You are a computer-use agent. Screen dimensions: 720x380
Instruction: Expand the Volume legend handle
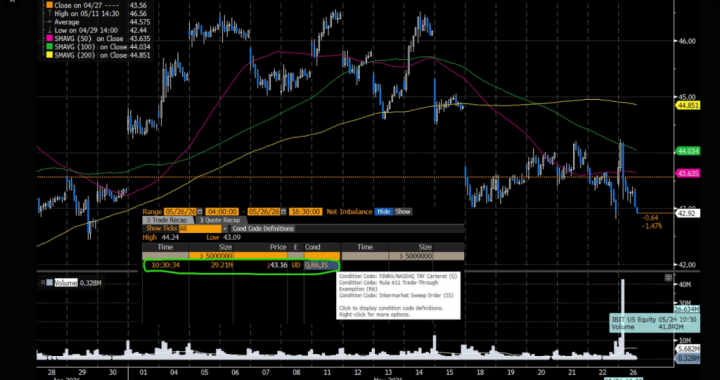[x=43, y=283]
